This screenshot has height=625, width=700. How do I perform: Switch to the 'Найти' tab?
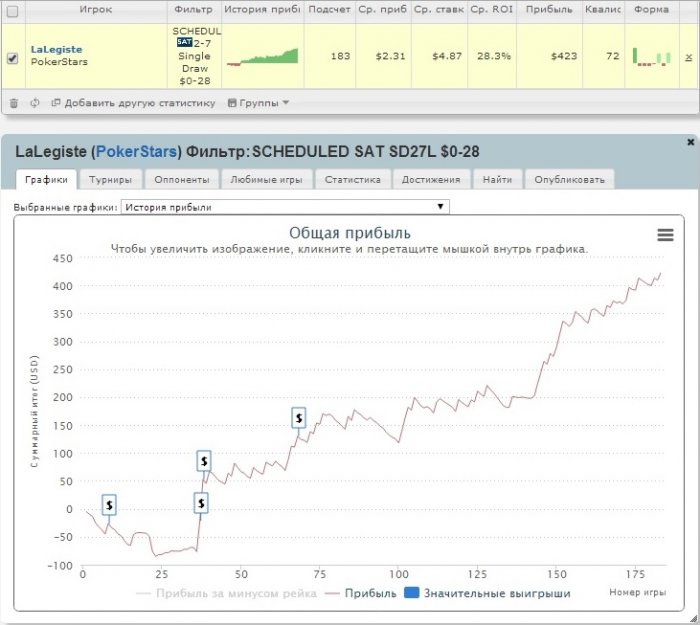pos(497,179)
